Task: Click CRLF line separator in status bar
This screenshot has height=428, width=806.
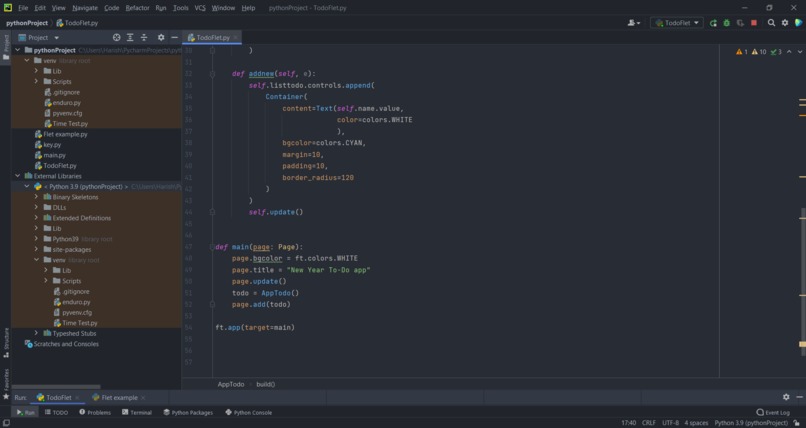Action: [649, 423]
